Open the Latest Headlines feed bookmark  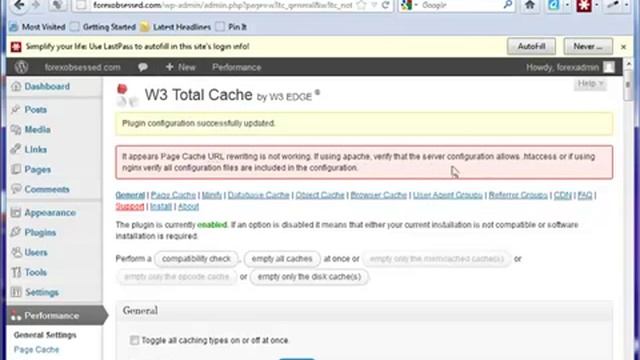[x=176, y=27]
